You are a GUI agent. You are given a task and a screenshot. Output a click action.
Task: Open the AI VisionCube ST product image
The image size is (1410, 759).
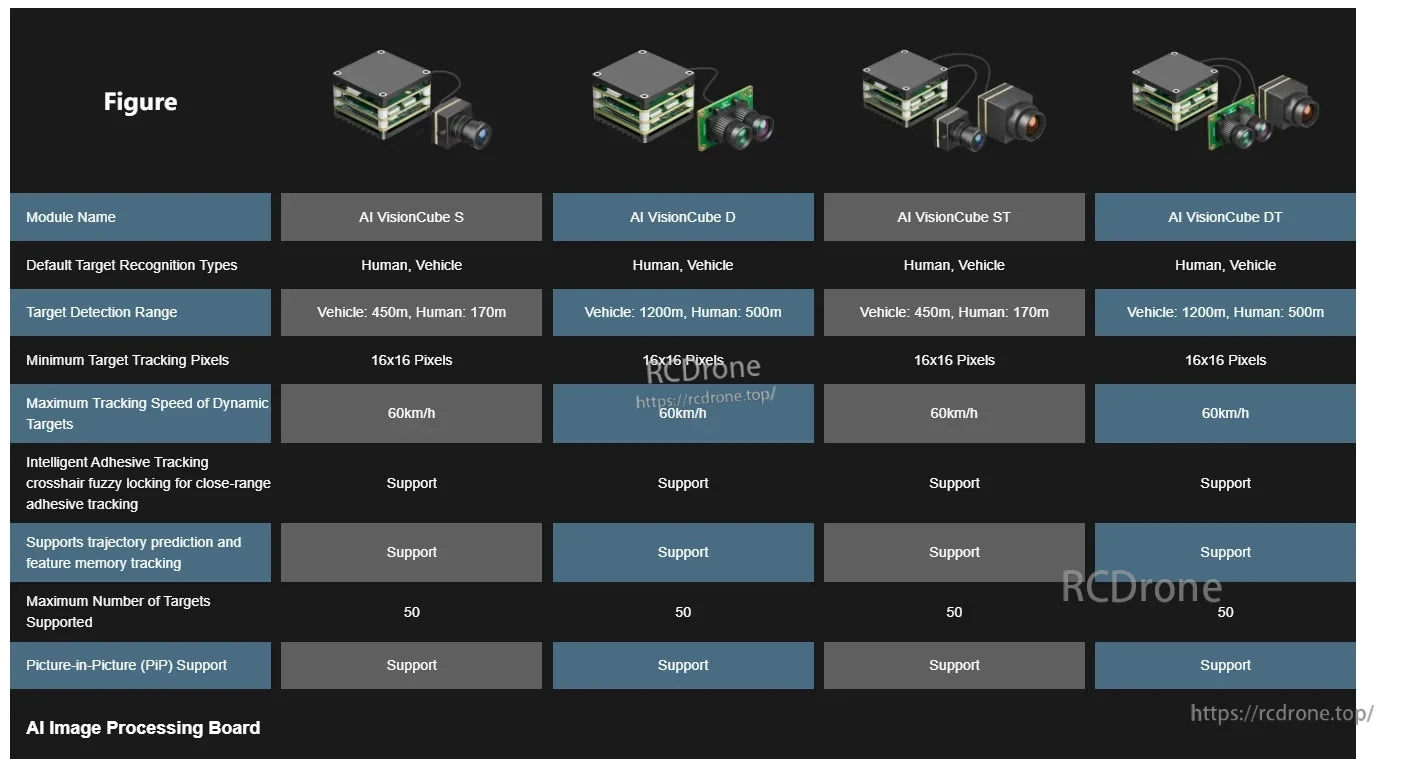[x=954, y=101]
